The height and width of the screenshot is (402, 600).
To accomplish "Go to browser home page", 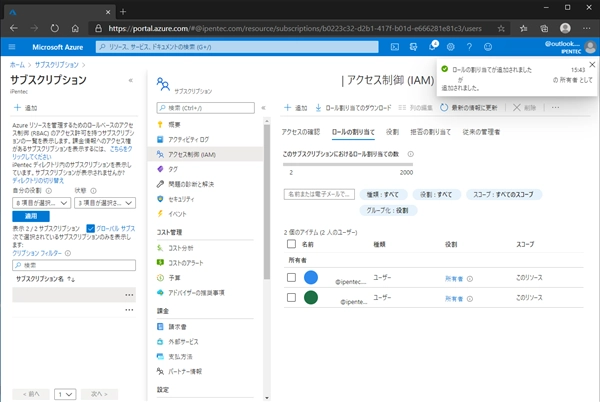I will (x=75, y=28).
